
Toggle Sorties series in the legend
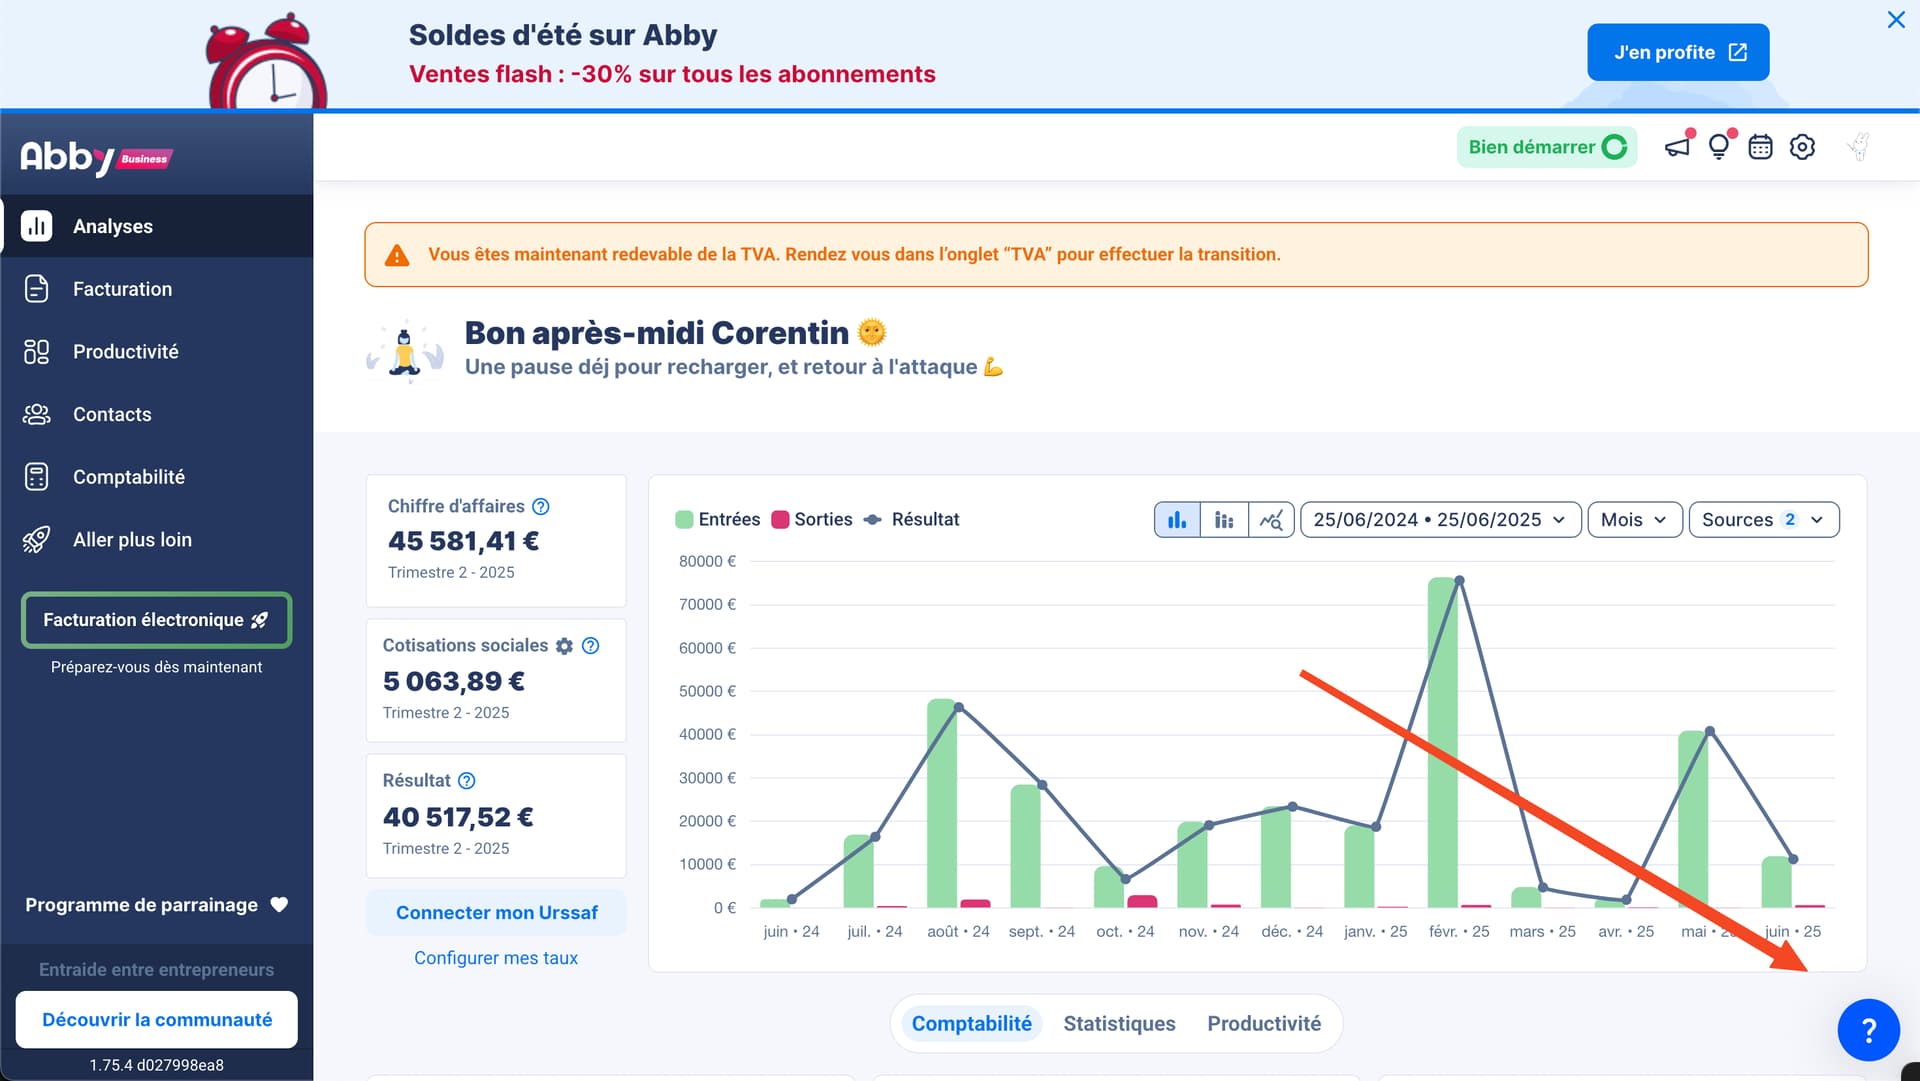812,520
